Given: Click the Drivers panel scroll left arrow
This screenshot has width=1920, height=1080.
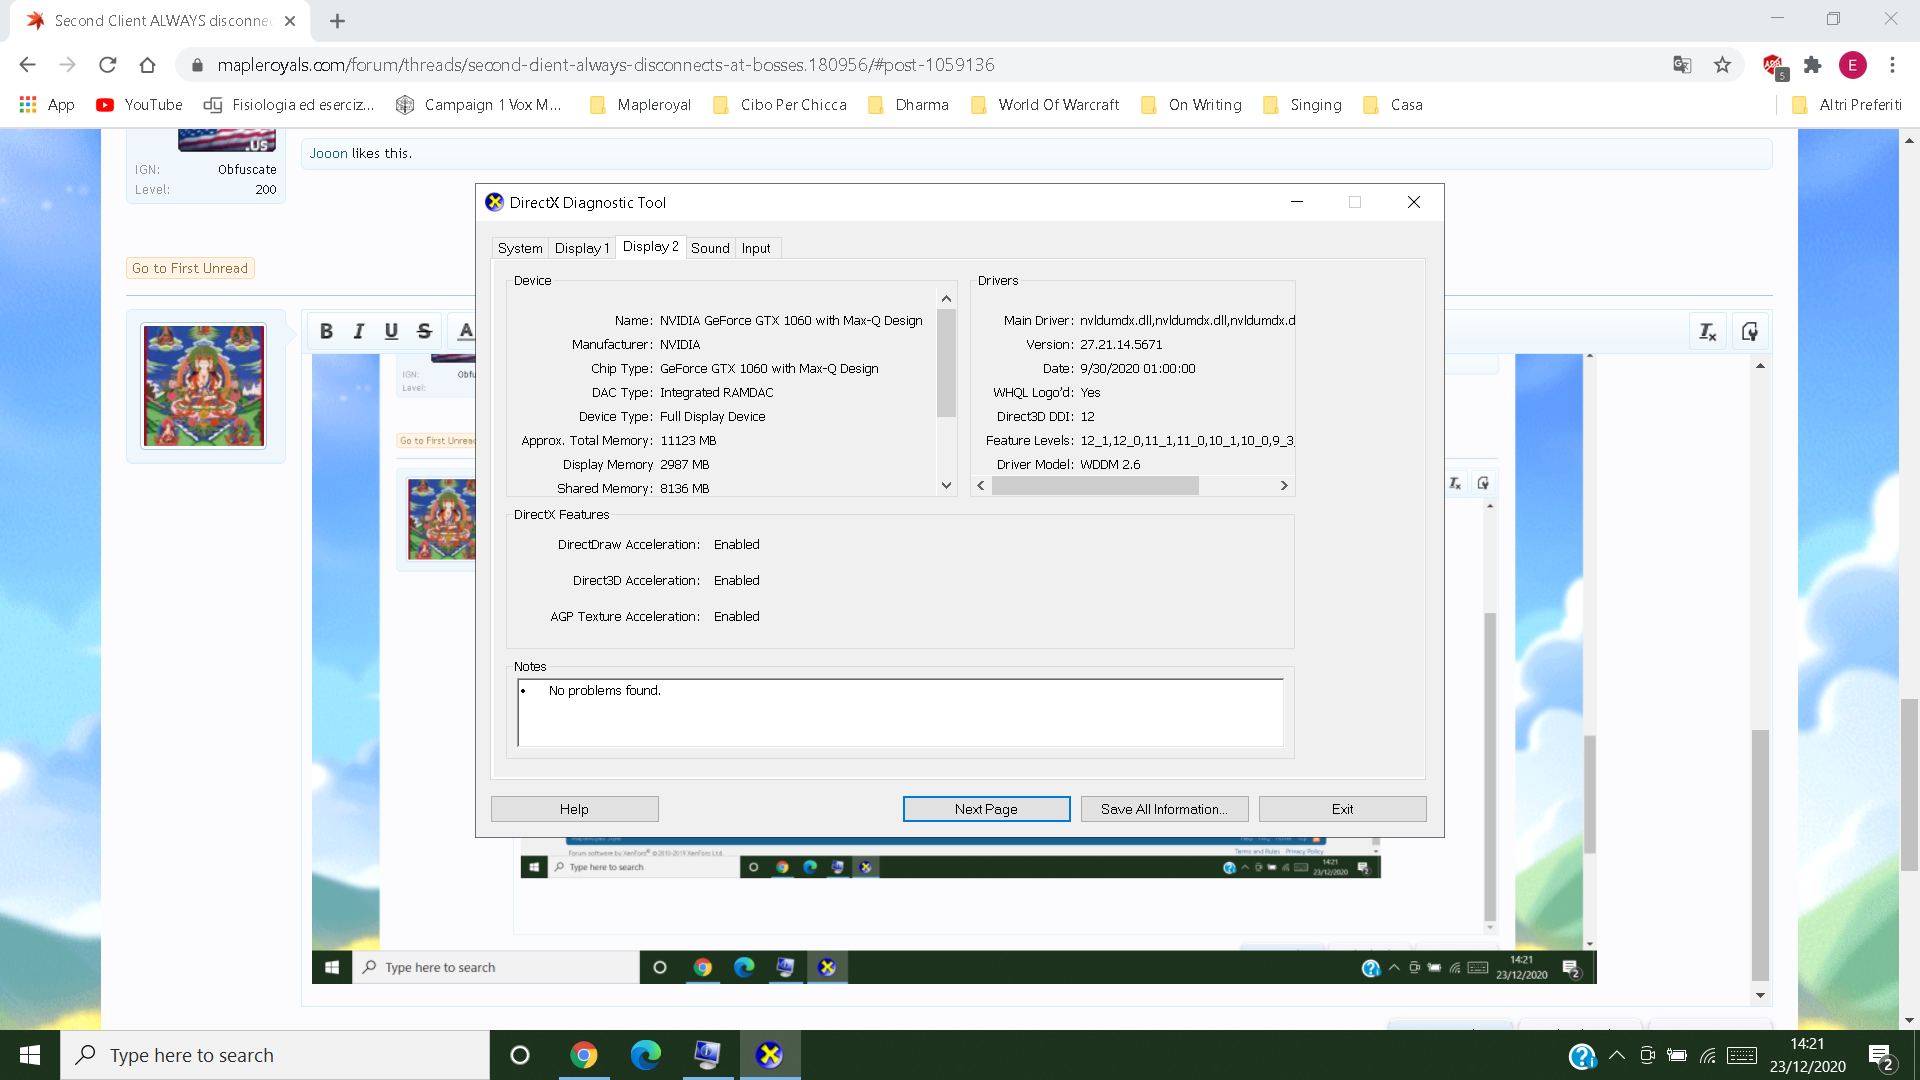Looking at the screenshot, I should (x=980, y=485).
